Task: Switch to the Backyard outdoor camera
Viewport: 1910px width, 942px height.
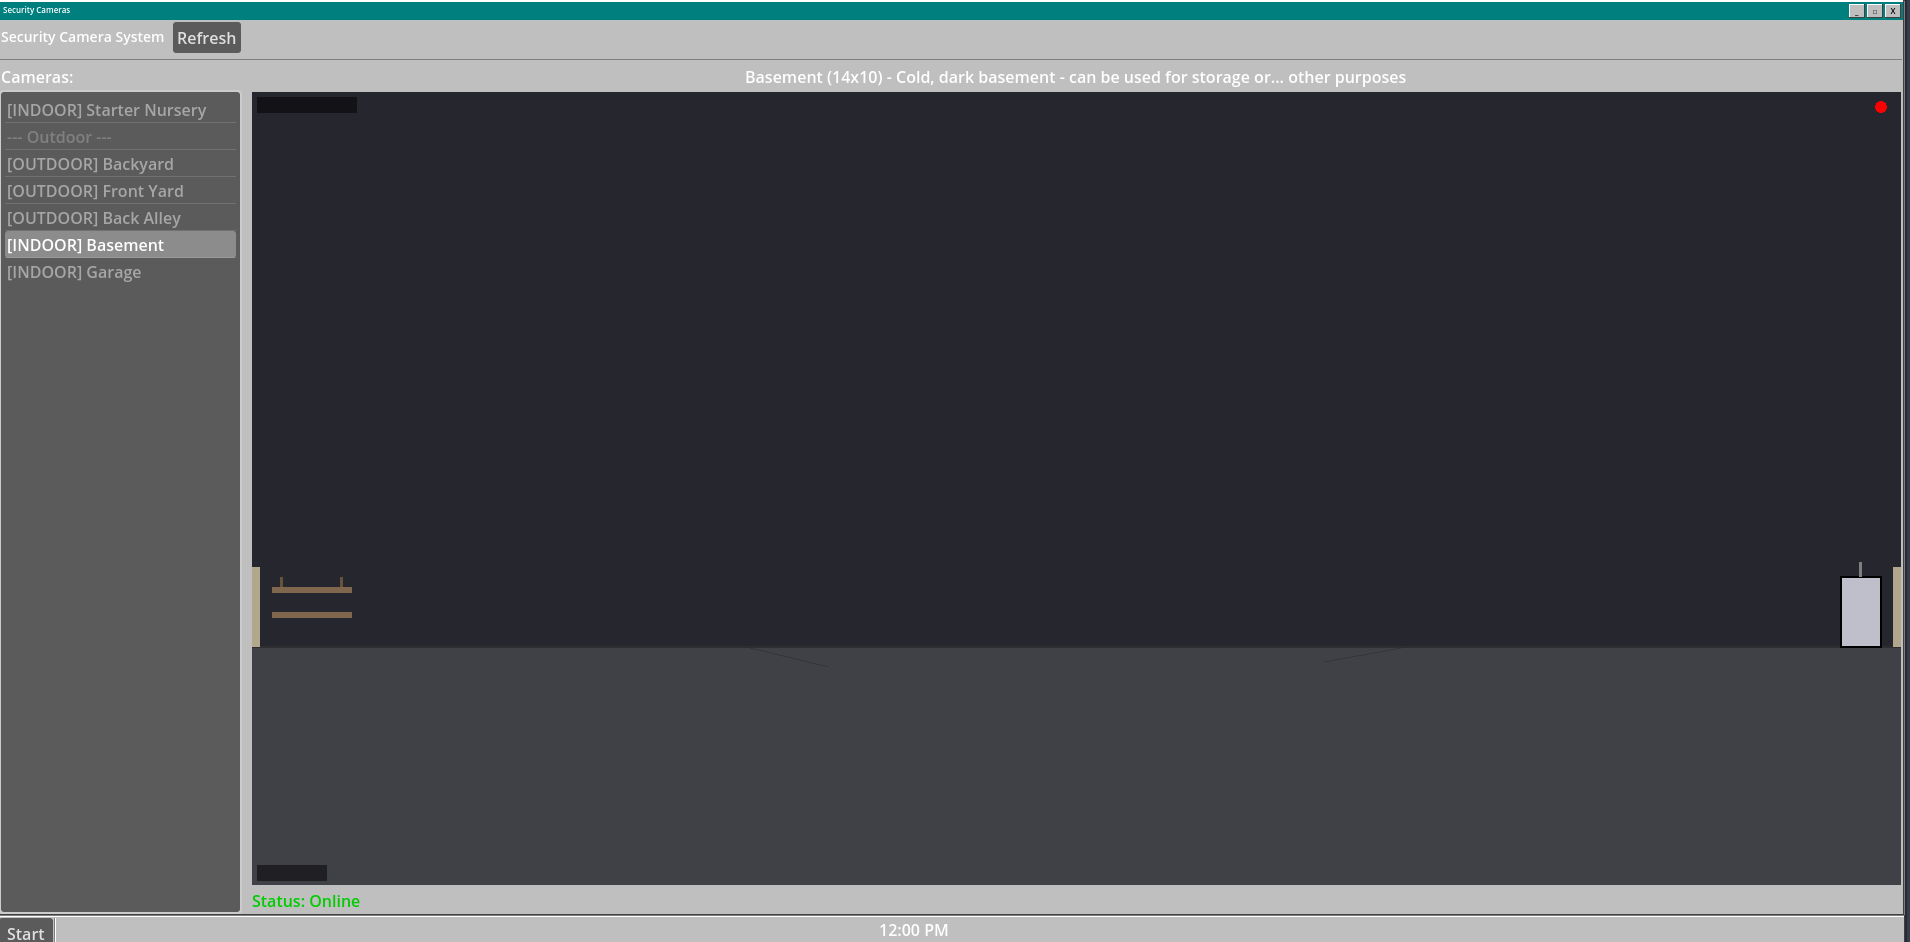Action: pos(90,164)
